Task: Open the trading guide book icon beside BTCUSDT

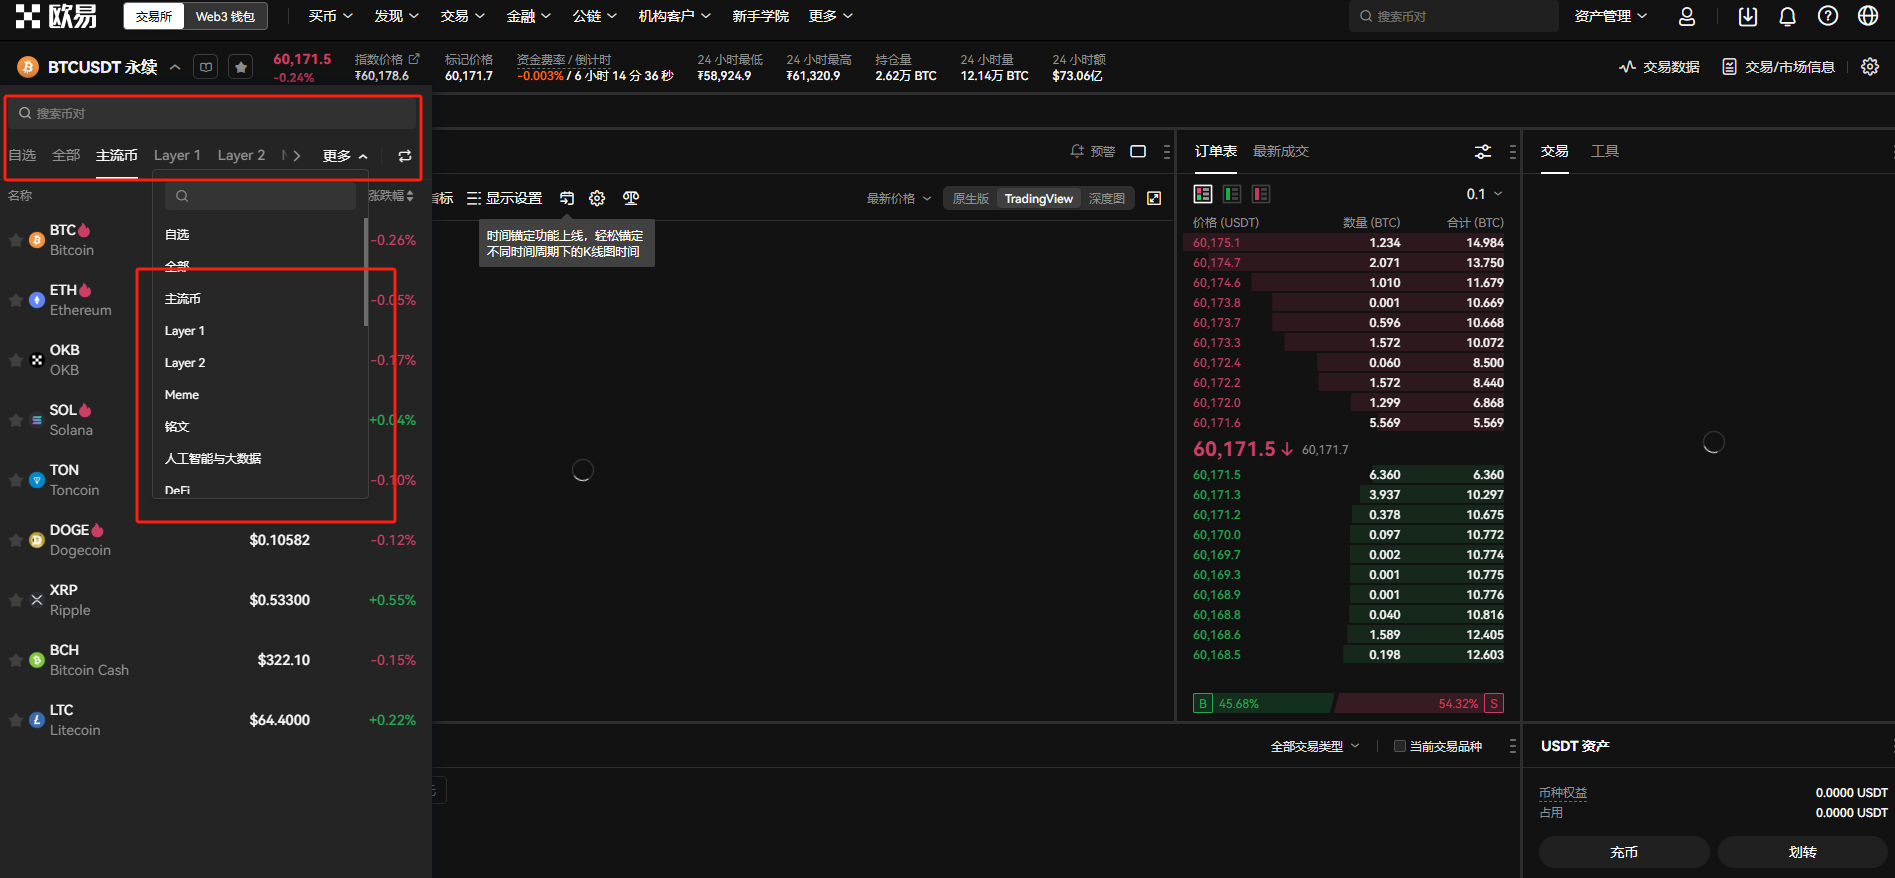Action: [206, 67]
